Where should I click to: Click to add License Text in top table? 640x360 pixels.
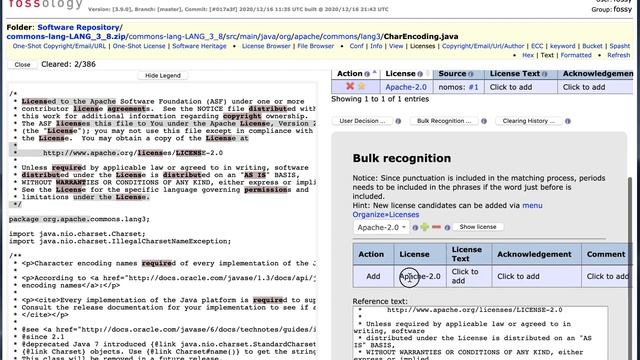(x=511, y=87)
